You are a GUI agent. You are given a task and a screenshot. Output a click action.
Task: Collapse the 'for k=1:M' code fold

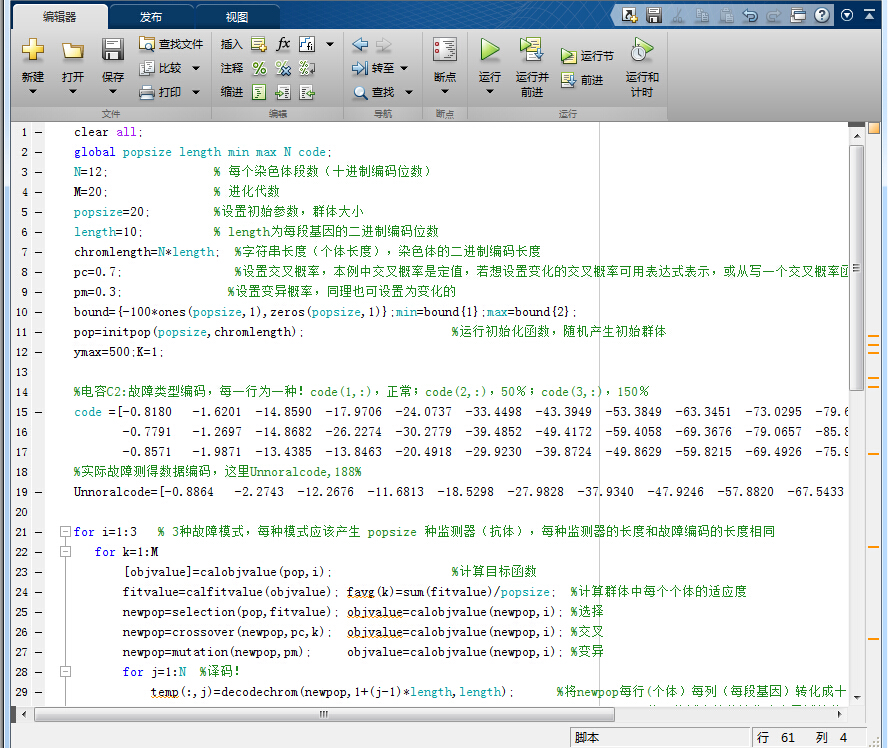(66, 552)
